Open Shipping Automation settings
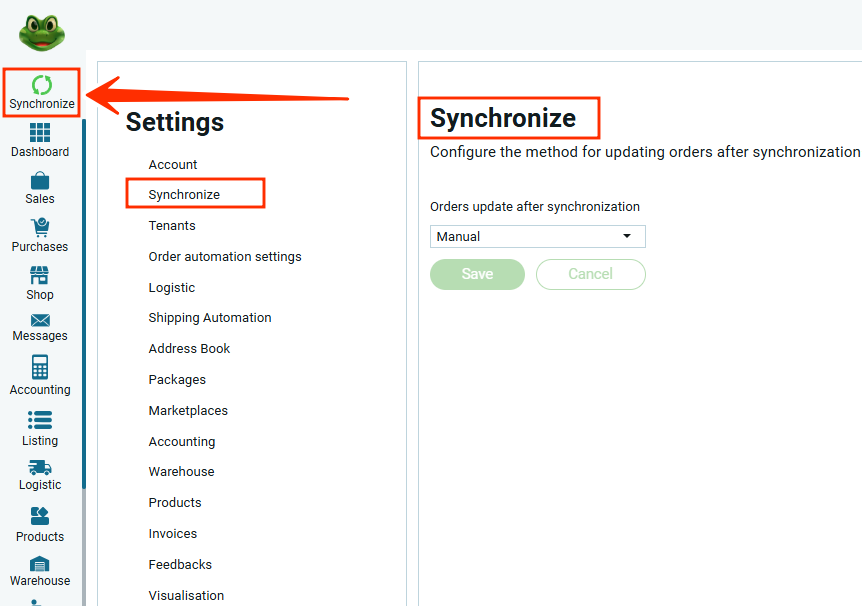The height and width of the screenshot is (606, 862). point(210,318)
